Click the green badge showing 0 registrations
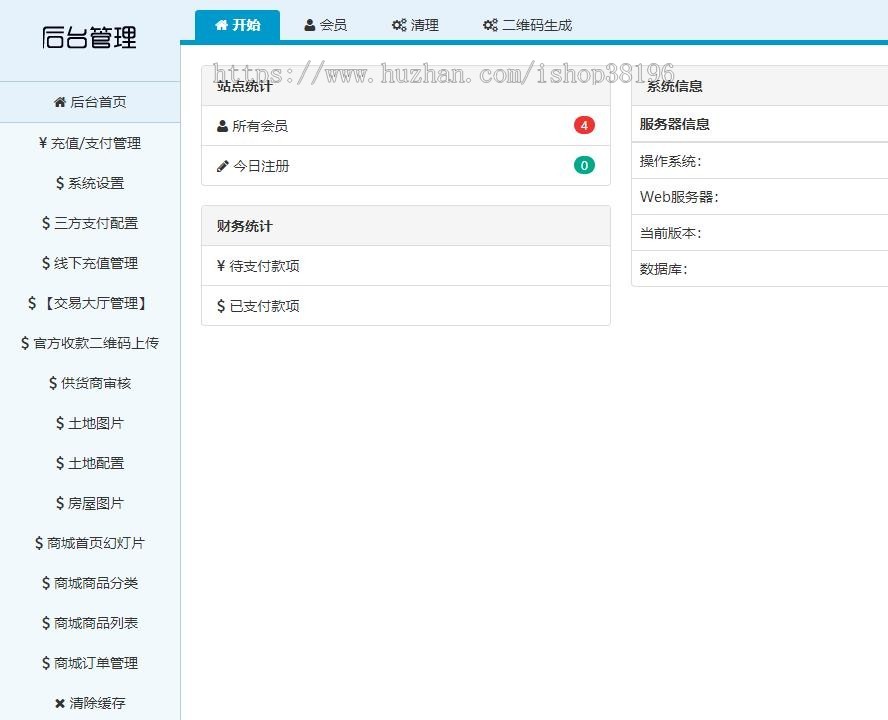888x720 pixels. [x=584, y=165]
